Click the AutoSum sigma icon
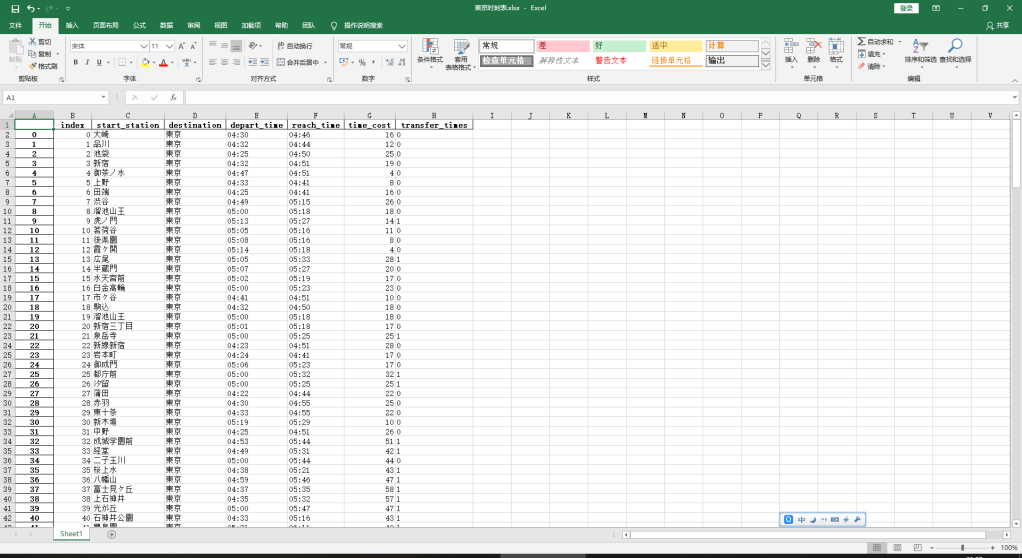 (862, 42)
